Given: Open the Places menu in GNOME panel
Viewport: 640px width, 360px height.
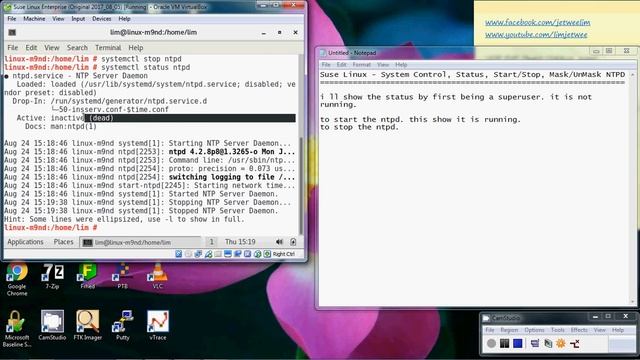Looking at the screenshot, I should tap(63, 242).
